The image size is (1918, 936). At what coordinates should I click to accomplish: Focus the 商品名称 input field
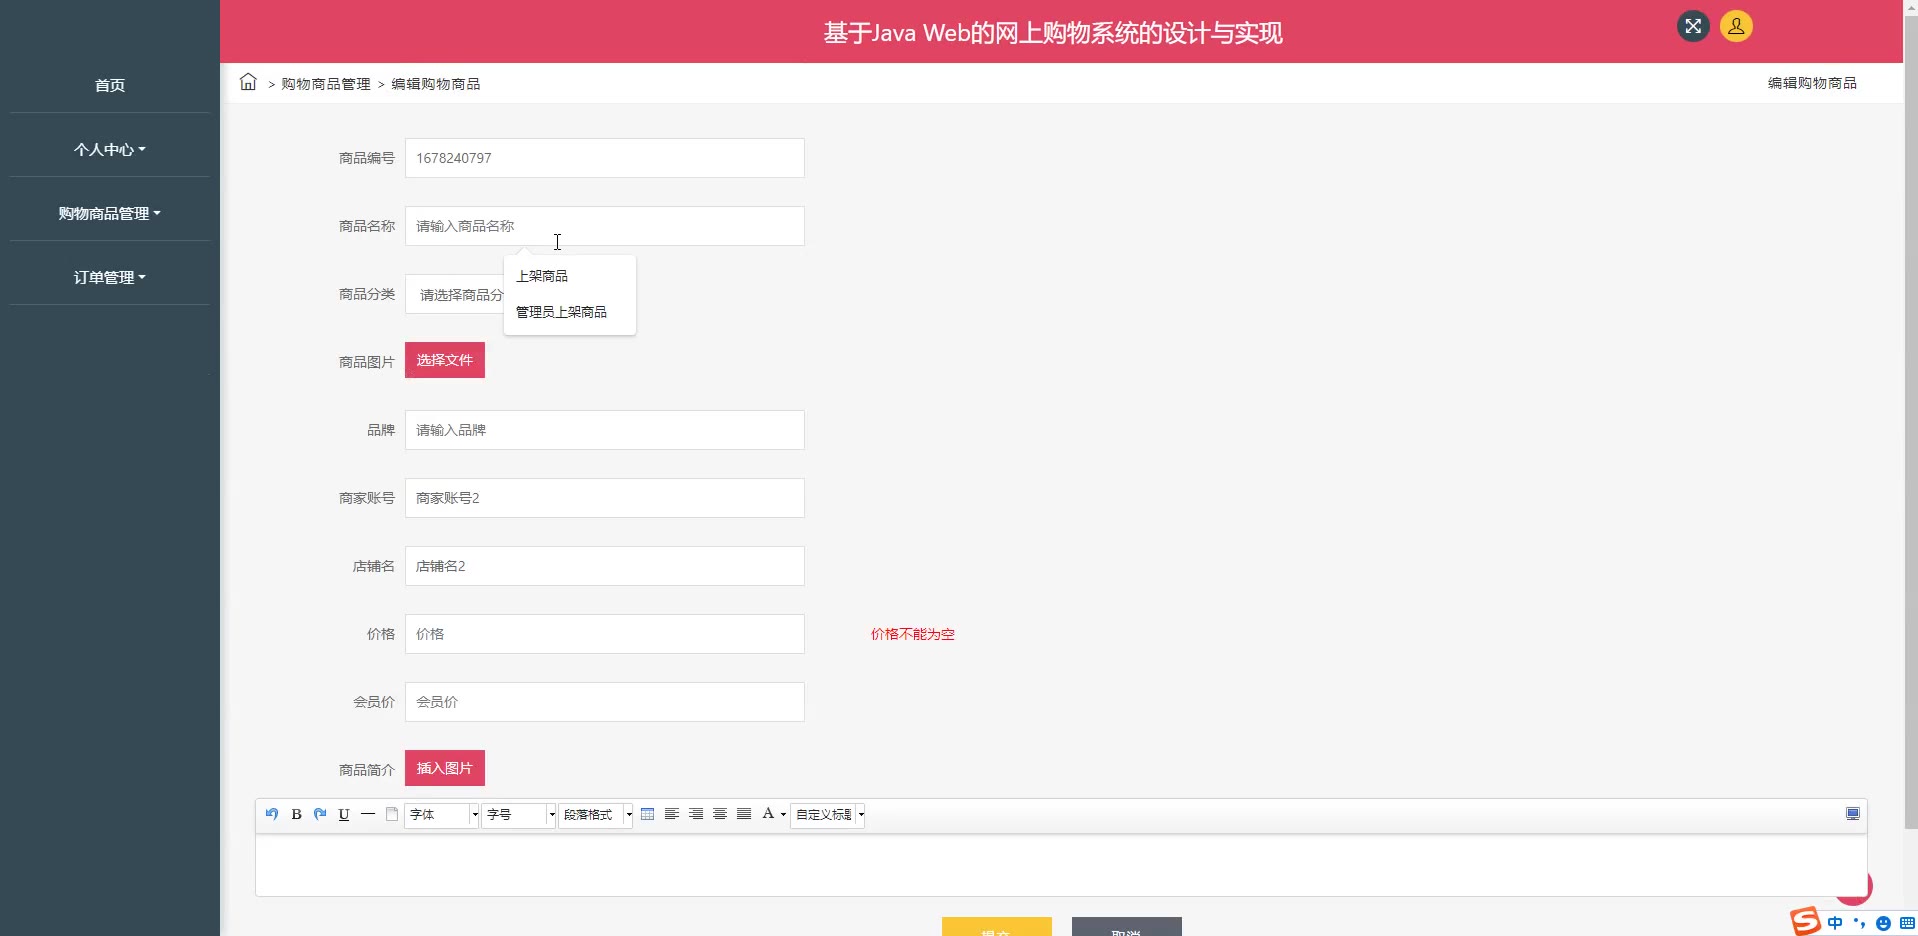click(605, 226)
